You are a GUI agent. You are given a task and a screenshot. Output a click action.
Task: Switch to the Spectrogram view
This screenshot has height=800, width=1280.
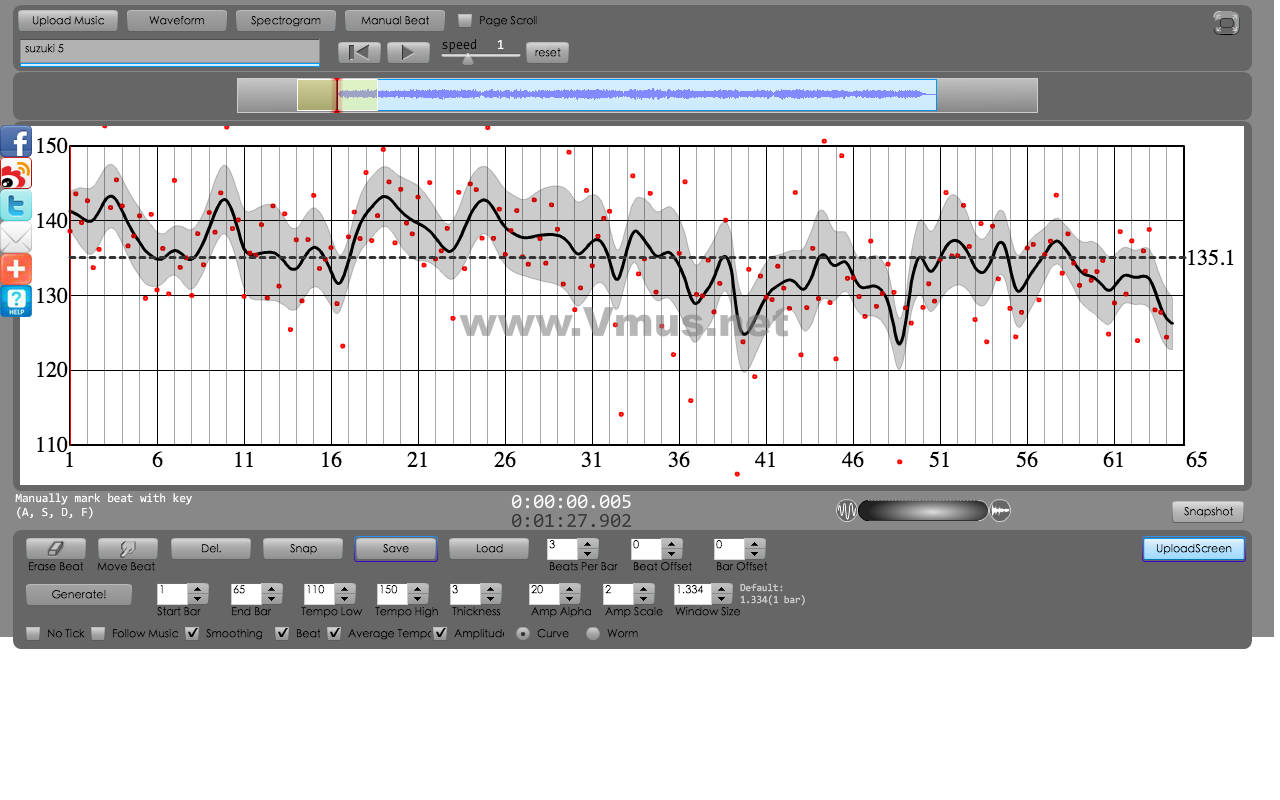[x=286, y=20]
